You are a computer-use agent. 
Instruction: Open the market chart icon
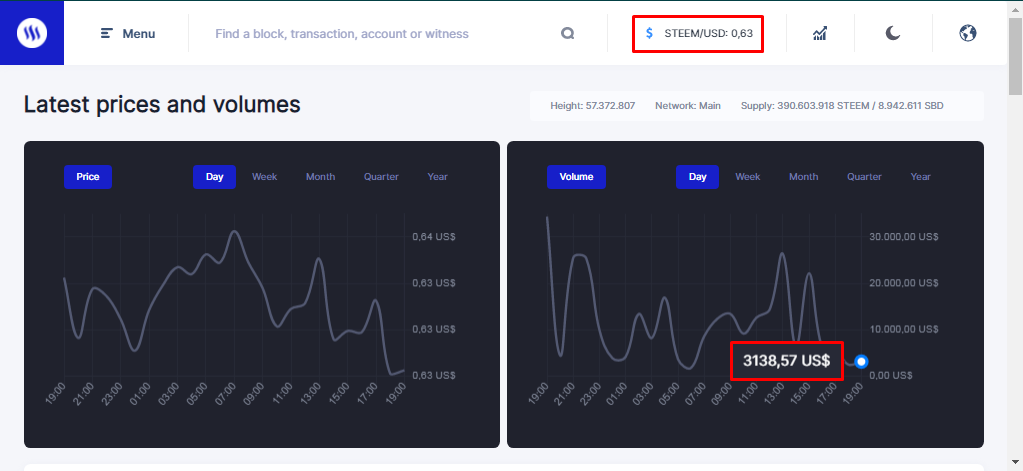820,34
